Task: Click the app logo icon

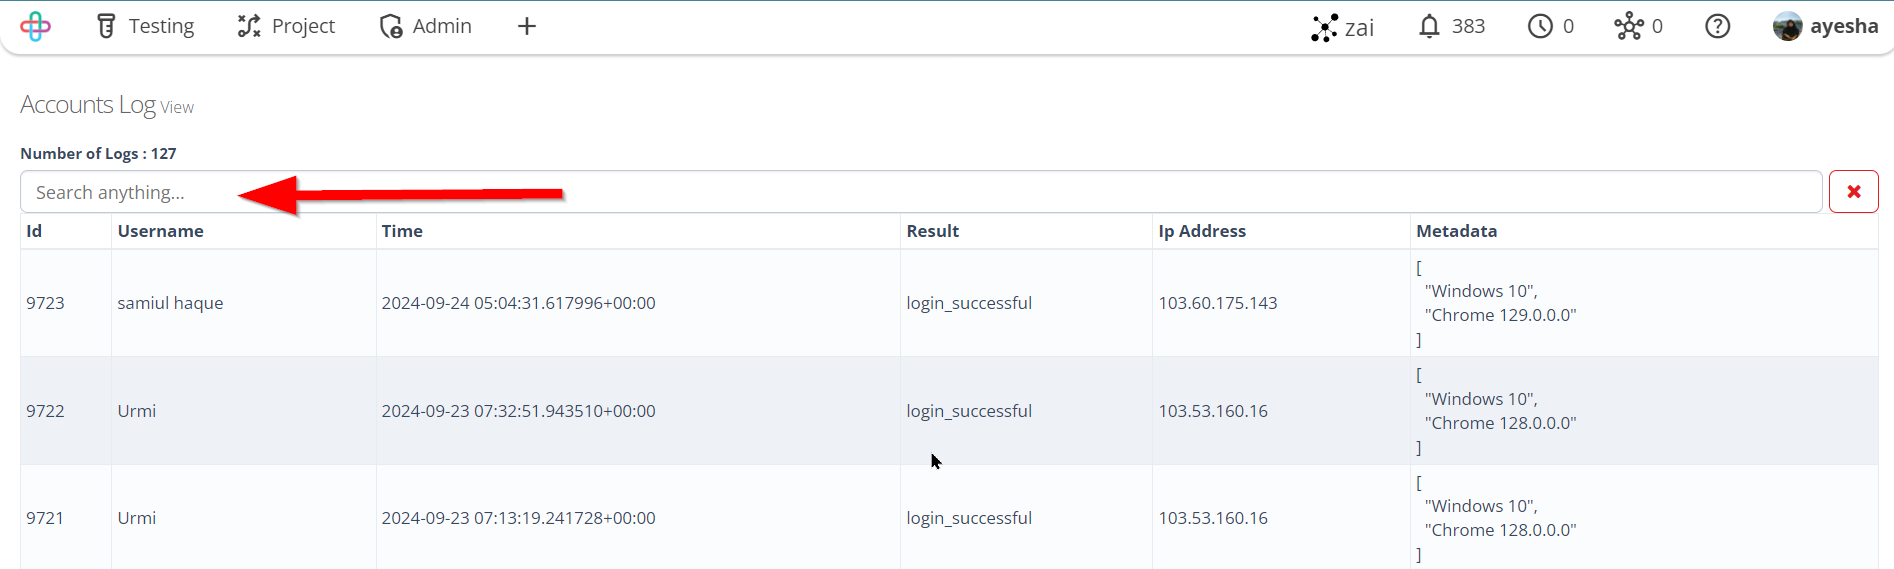Action: point(35,26)
